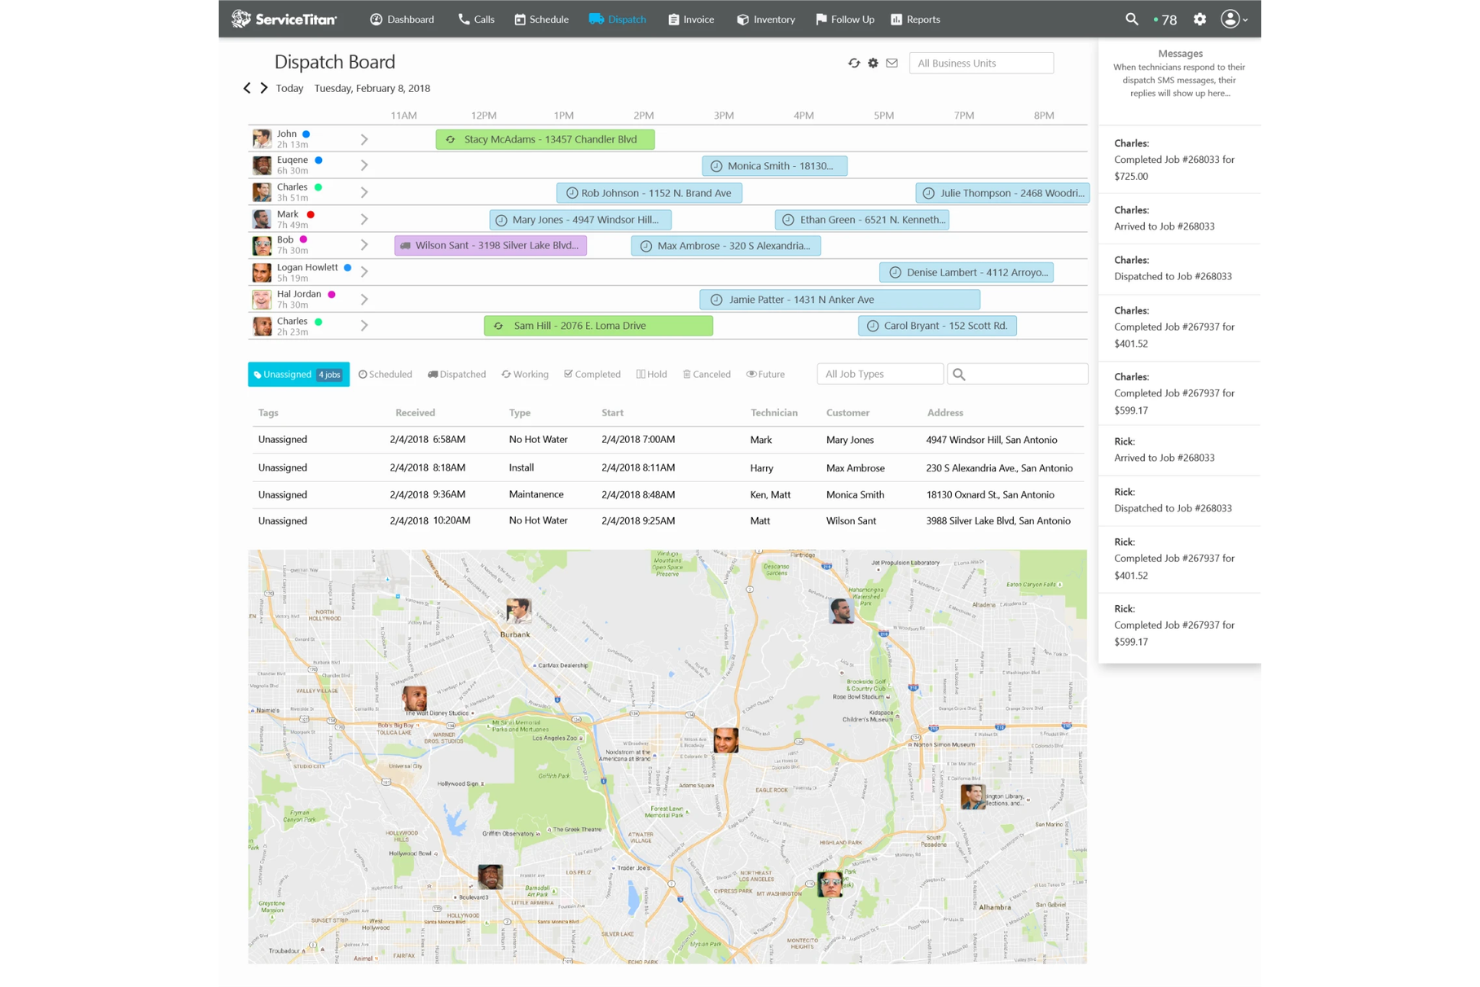Image resolution: width=1480 pixels, height=987 pixels.
Task: Refresh the Dispatch Board
Action: [x=854, y=62]
